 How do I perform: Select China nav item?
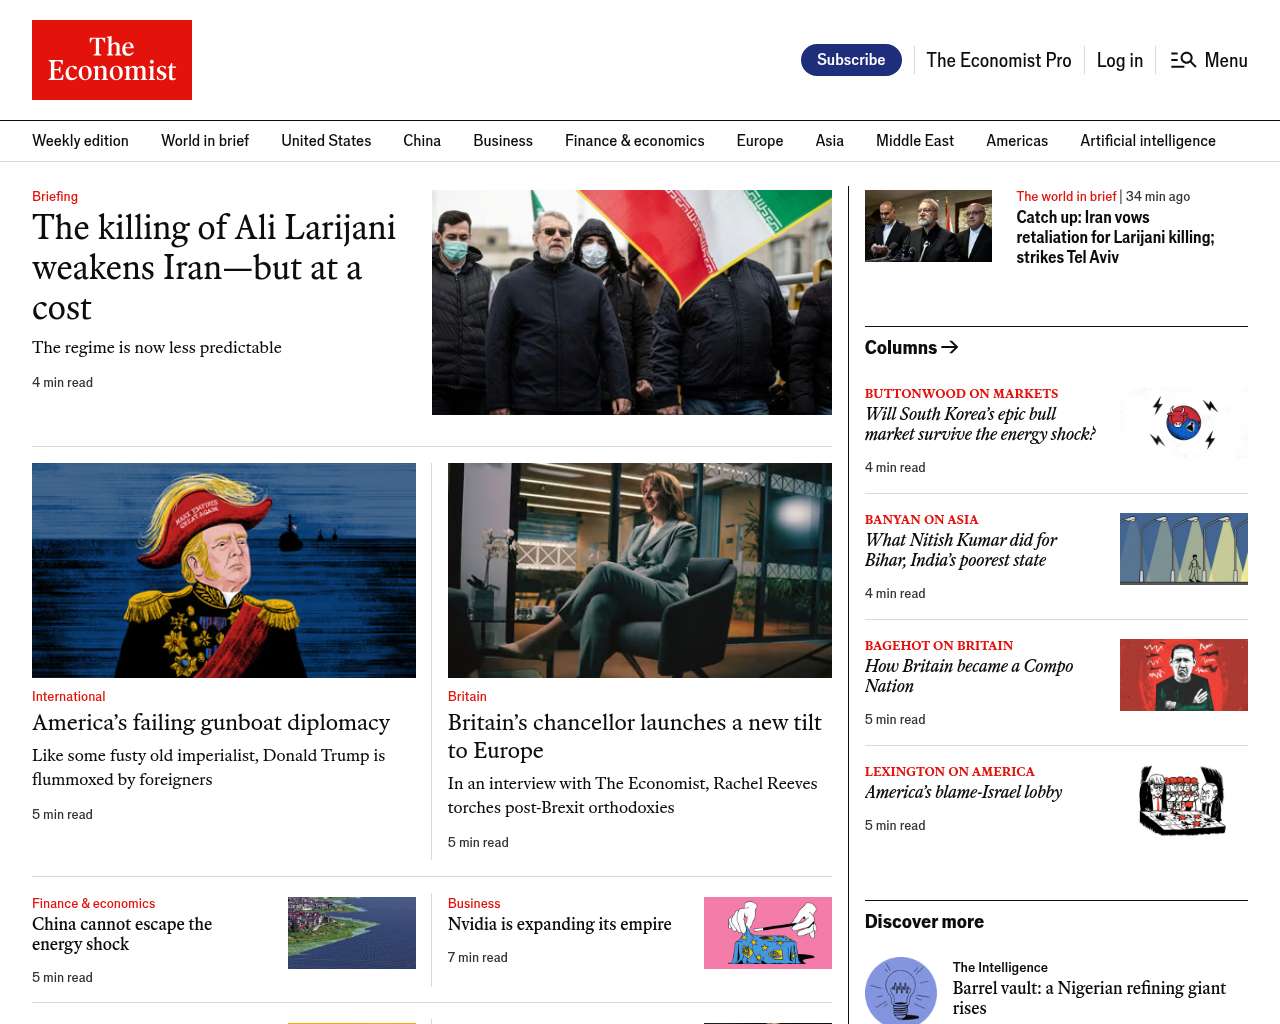point(422,141)
